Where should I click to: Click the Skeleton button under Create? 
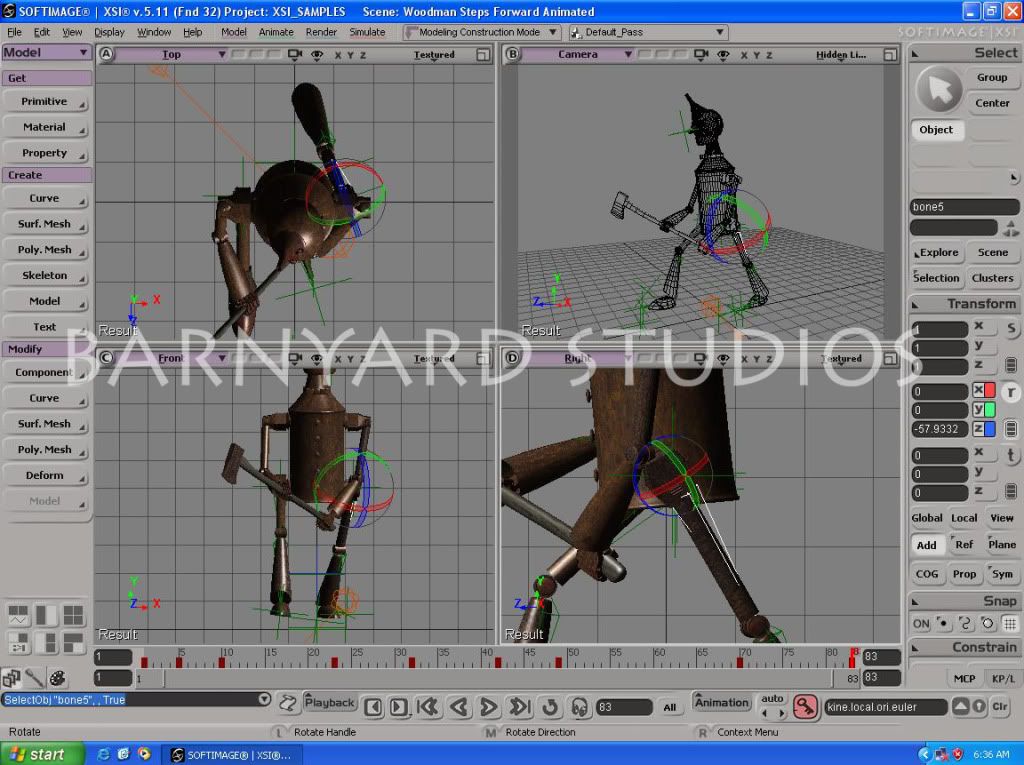[x=45, y=276]
